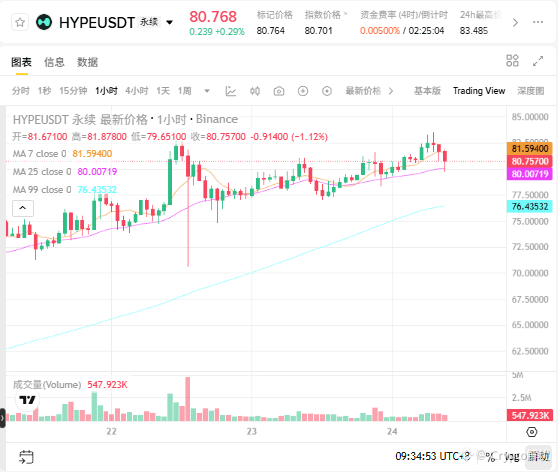Click the circled plus icon in the toolbar
The image size is (558, 472).
[303, 91]
